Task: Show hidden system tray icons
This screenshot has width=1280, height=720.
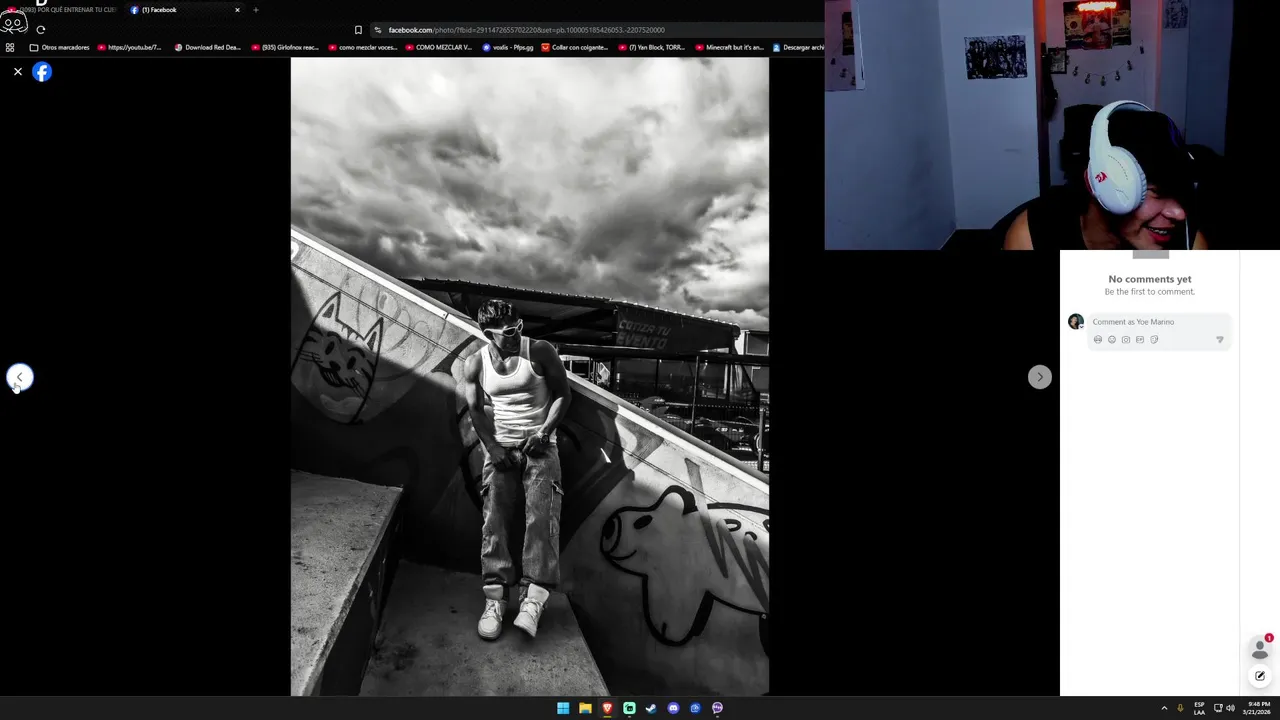Action: point(1164,708)
